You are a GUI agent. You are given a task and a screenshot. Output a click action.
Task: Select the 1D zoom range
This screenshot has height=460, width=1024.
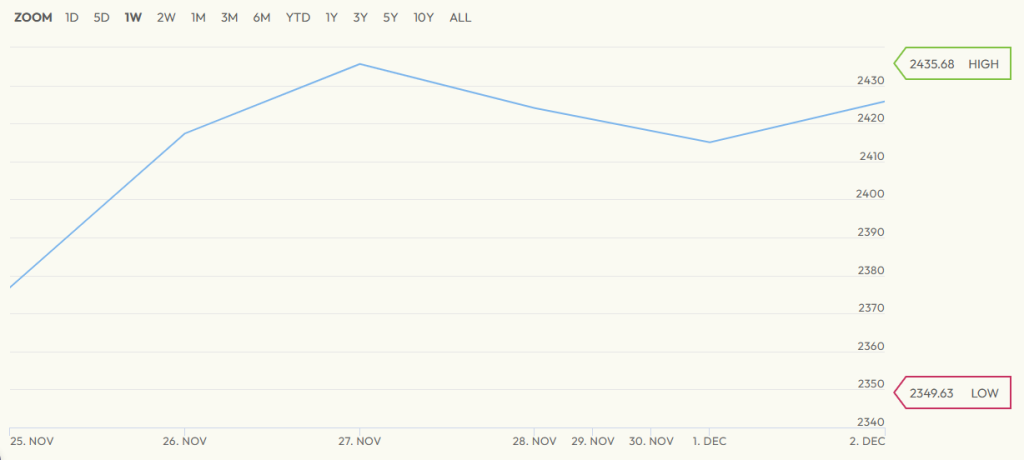(72, 18)
